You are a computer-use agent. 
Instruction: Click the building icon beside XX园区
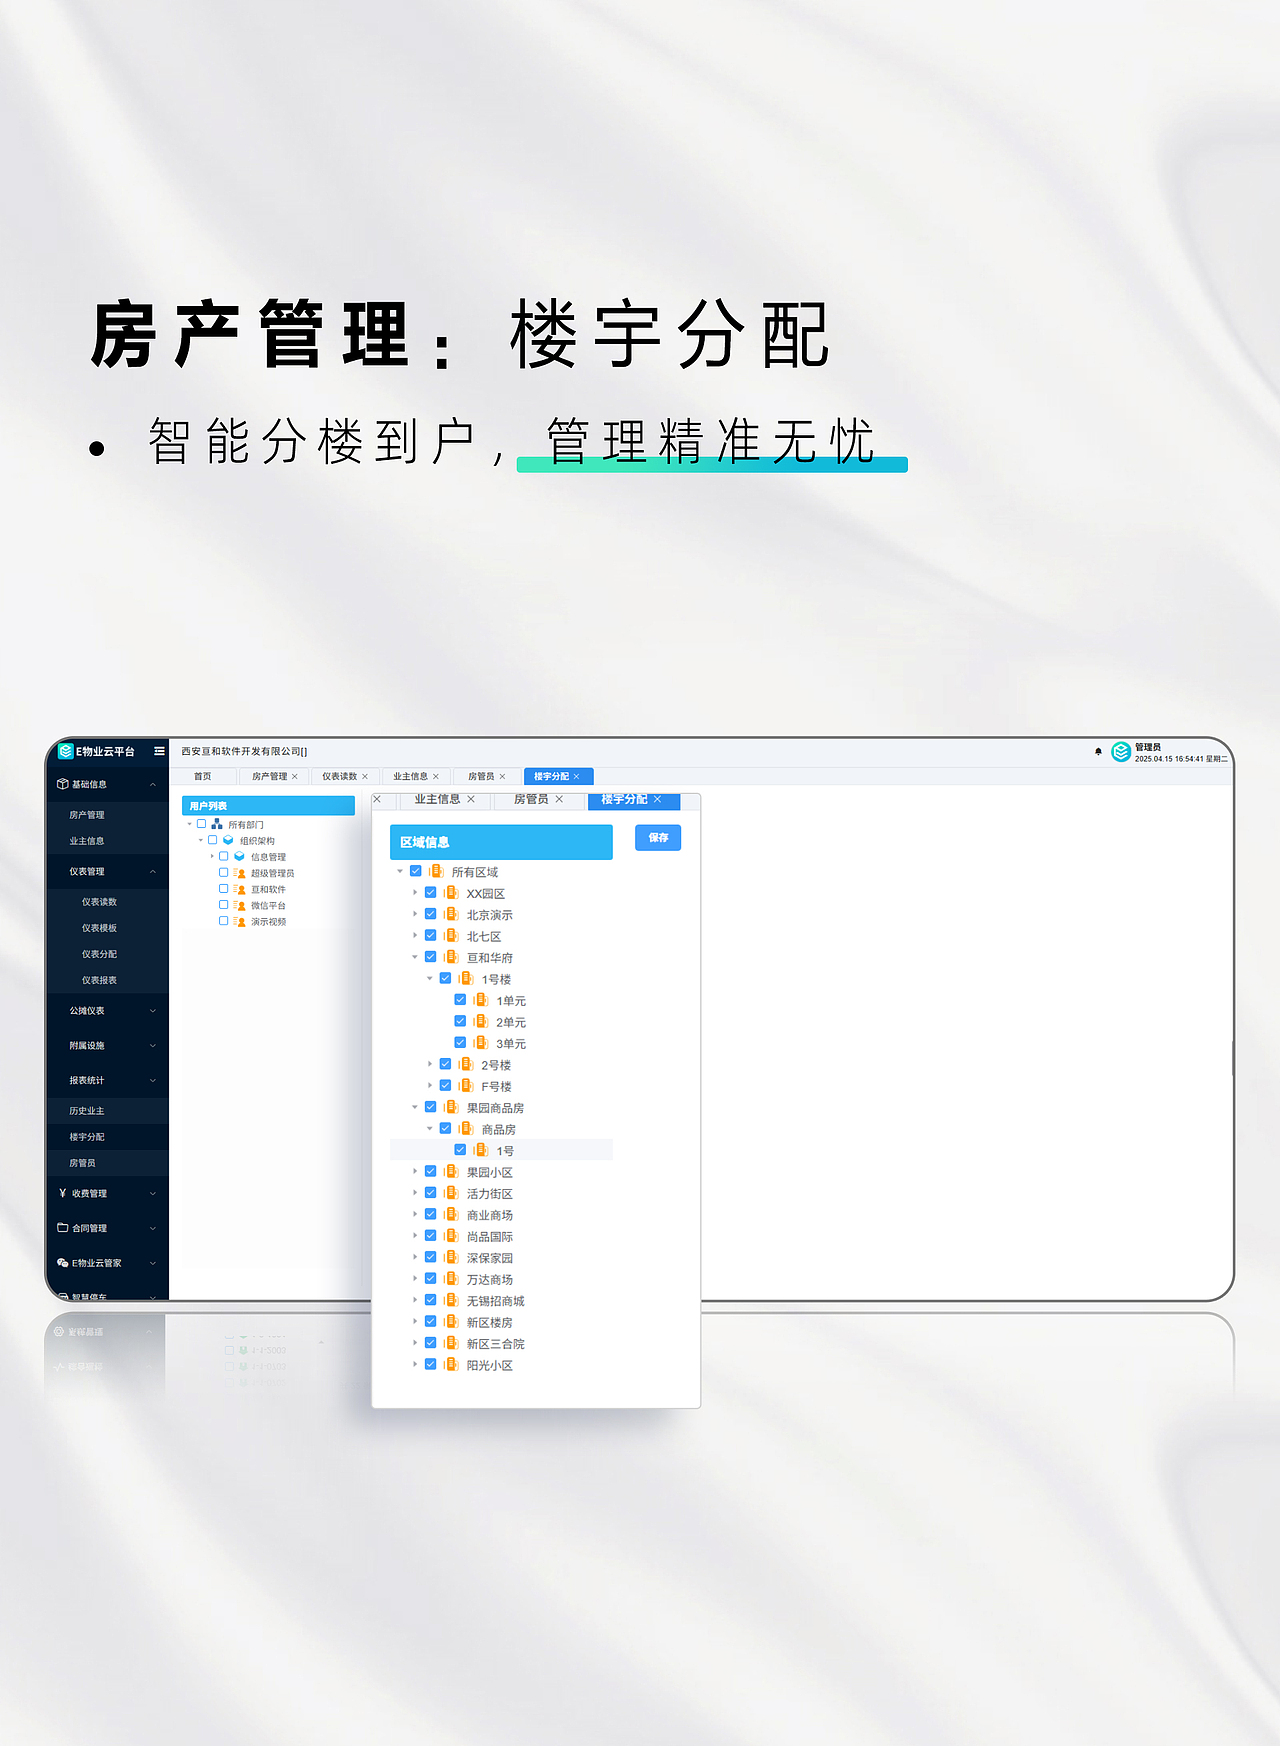coord(451,893)
